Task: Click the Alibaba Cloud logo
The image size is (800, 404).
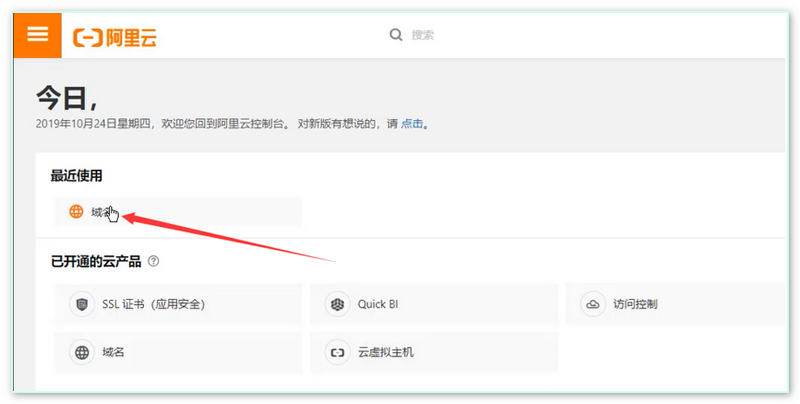Action: pyautogui.click(x=115, y=38)
